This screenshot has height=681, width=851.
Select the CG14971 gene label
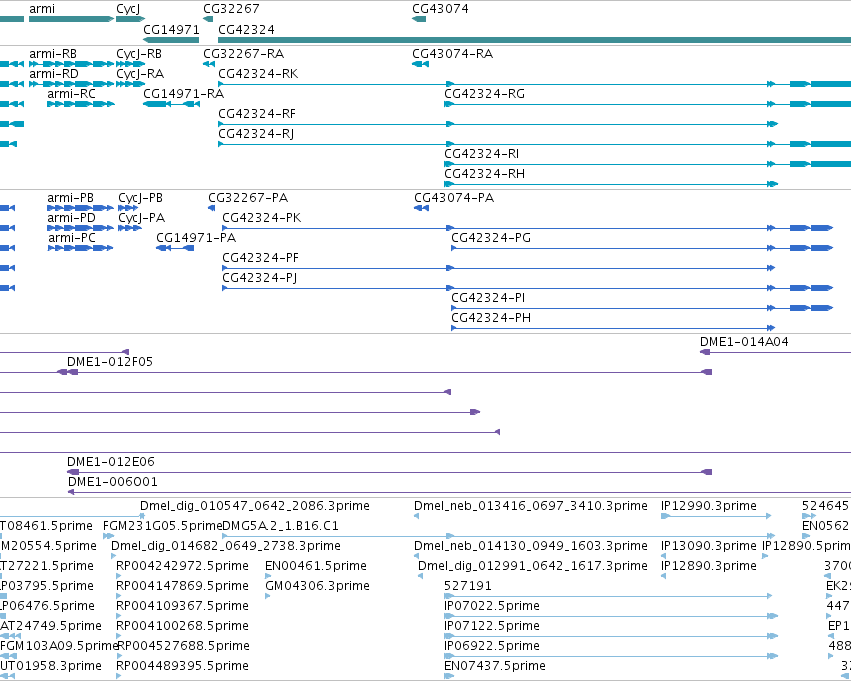[x=172, y=29]
